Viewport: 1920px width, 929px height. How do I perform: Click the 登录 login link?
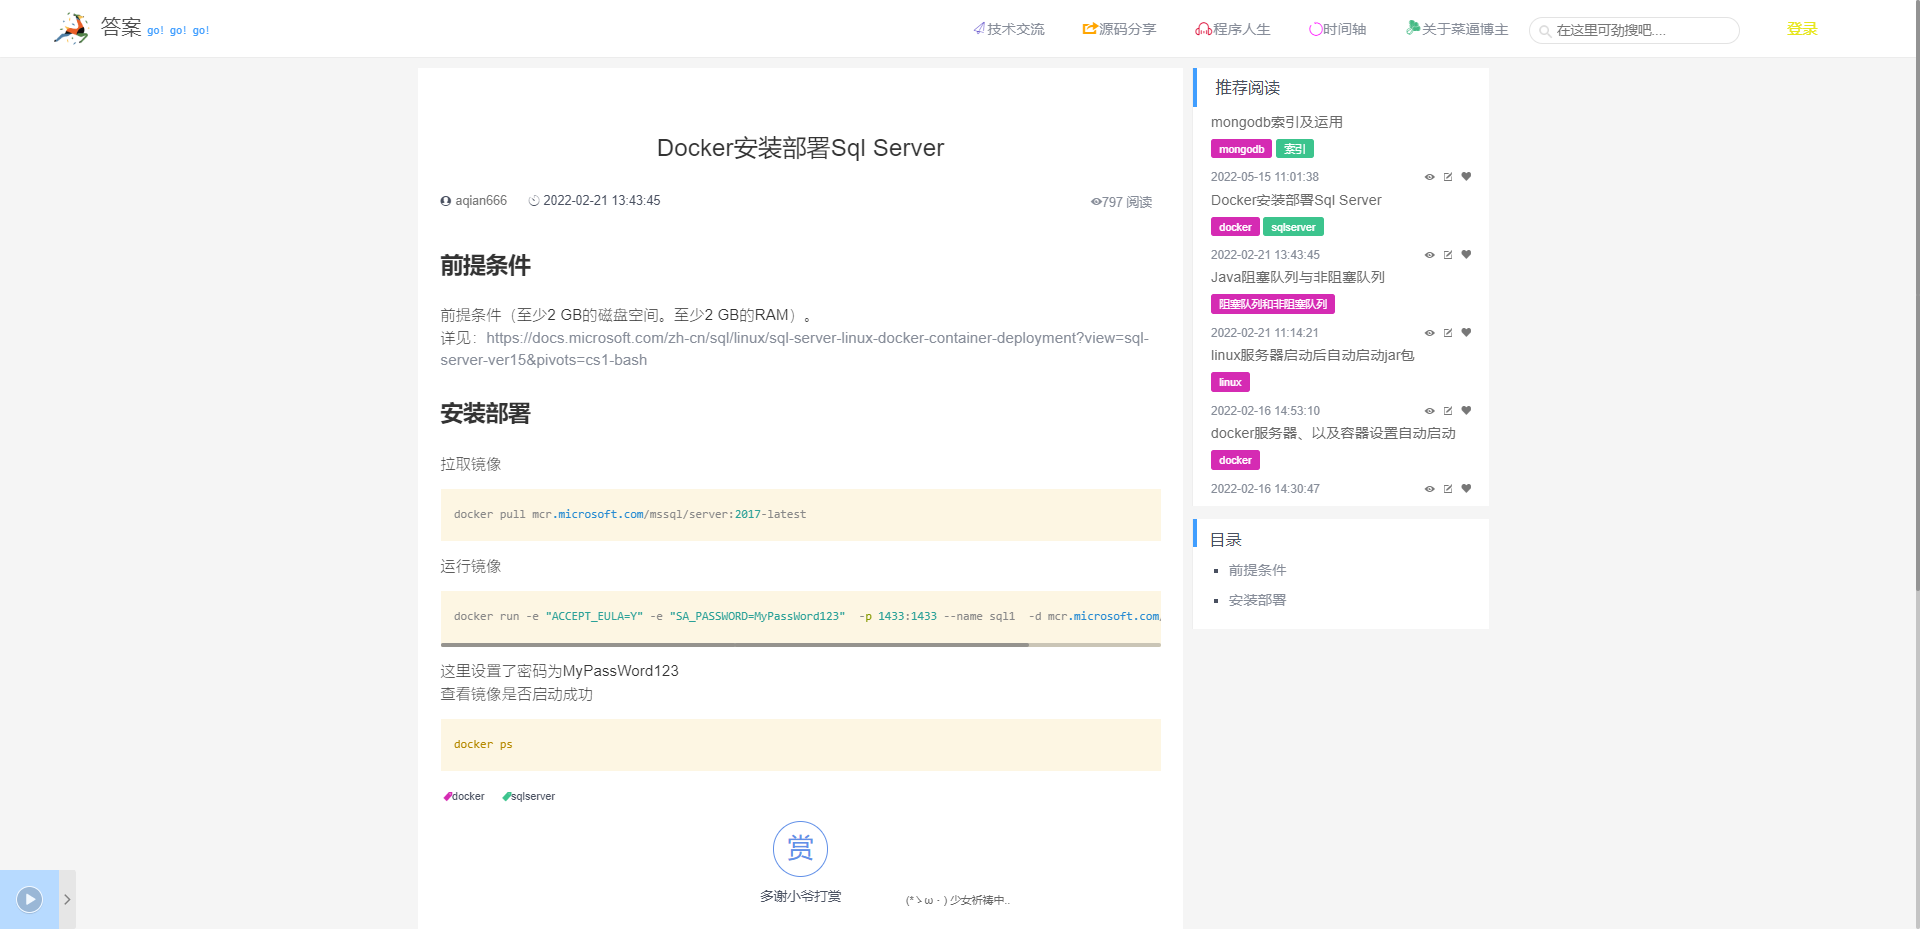pos(1802,29)
